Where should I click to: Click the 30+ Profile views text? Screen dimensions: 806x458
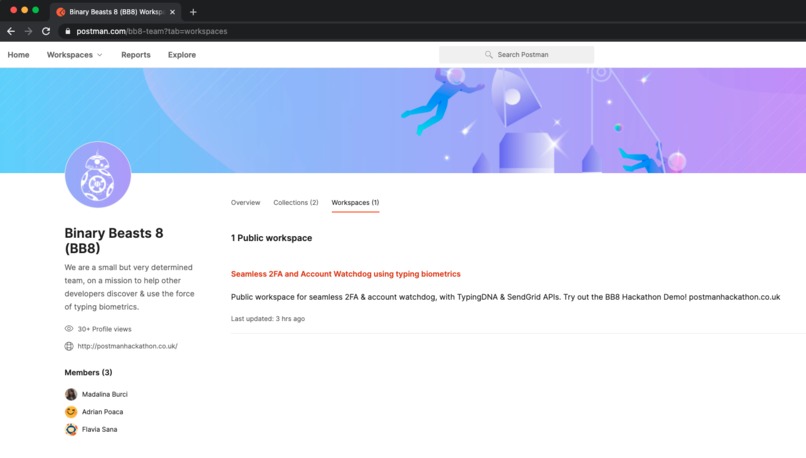(104, 329)
